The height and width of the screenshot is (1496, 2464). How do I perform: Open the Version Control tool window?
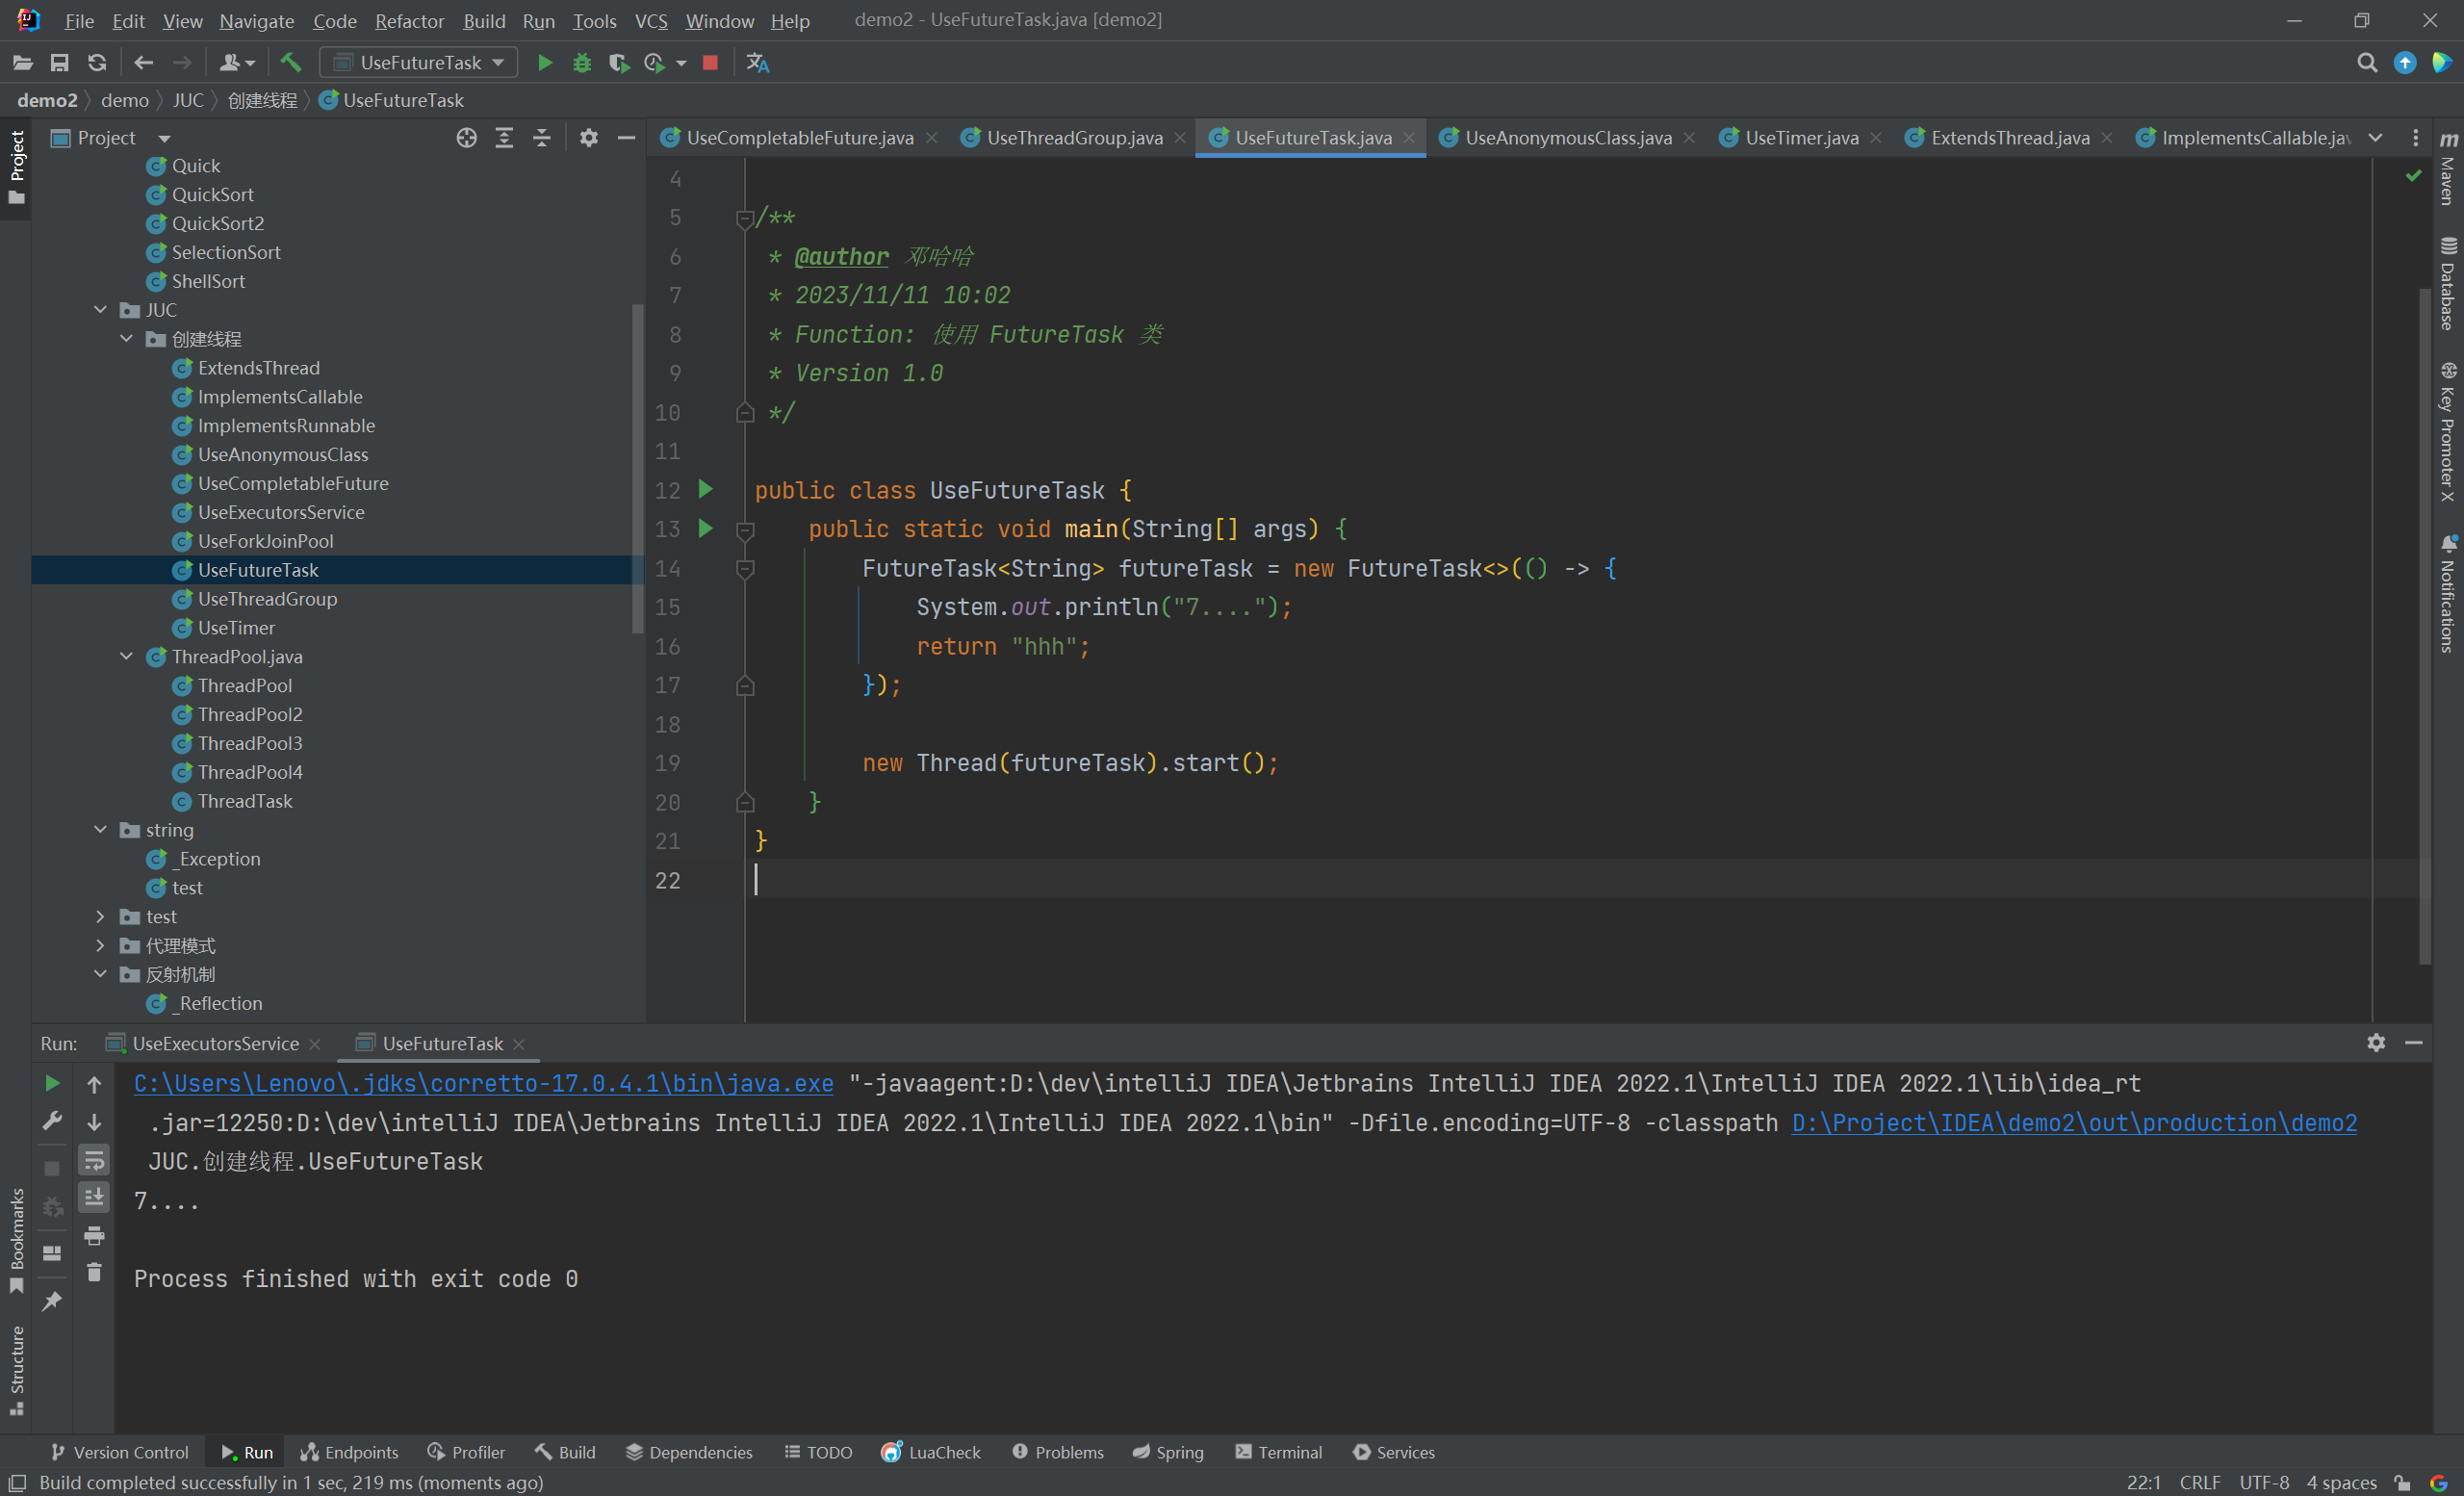click(119, 1452)
